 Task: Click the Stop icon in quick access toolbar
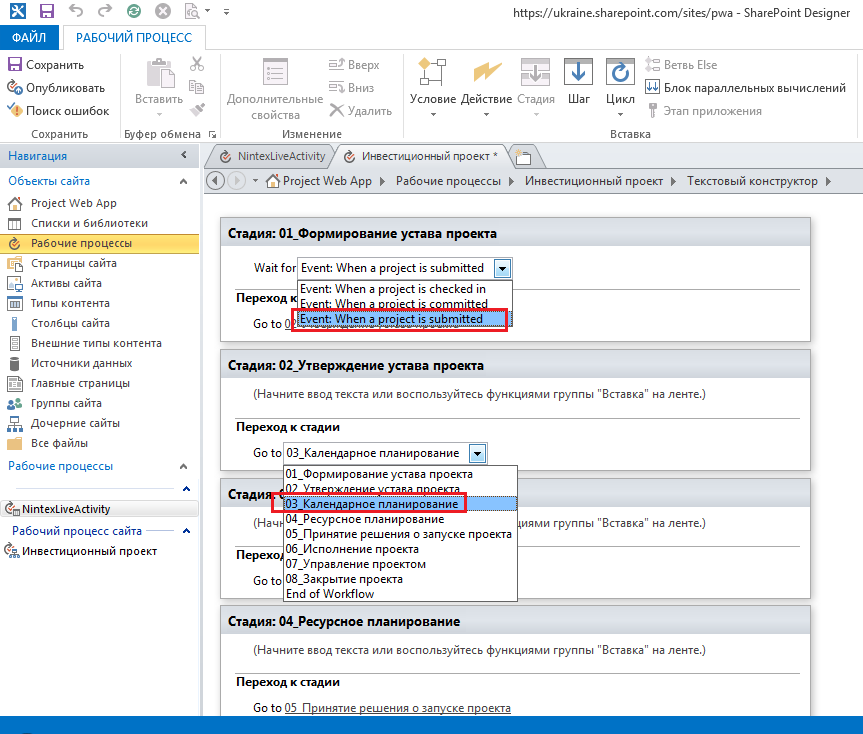(162, 11)
